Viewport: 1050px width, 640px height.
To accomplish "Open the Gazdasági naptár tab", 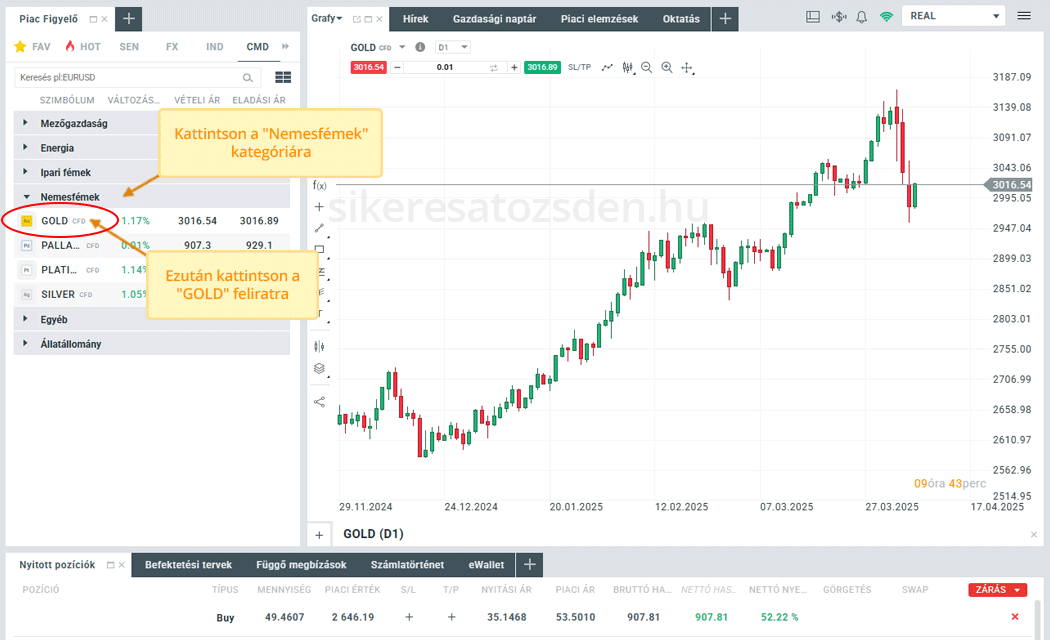I will 494,19.
